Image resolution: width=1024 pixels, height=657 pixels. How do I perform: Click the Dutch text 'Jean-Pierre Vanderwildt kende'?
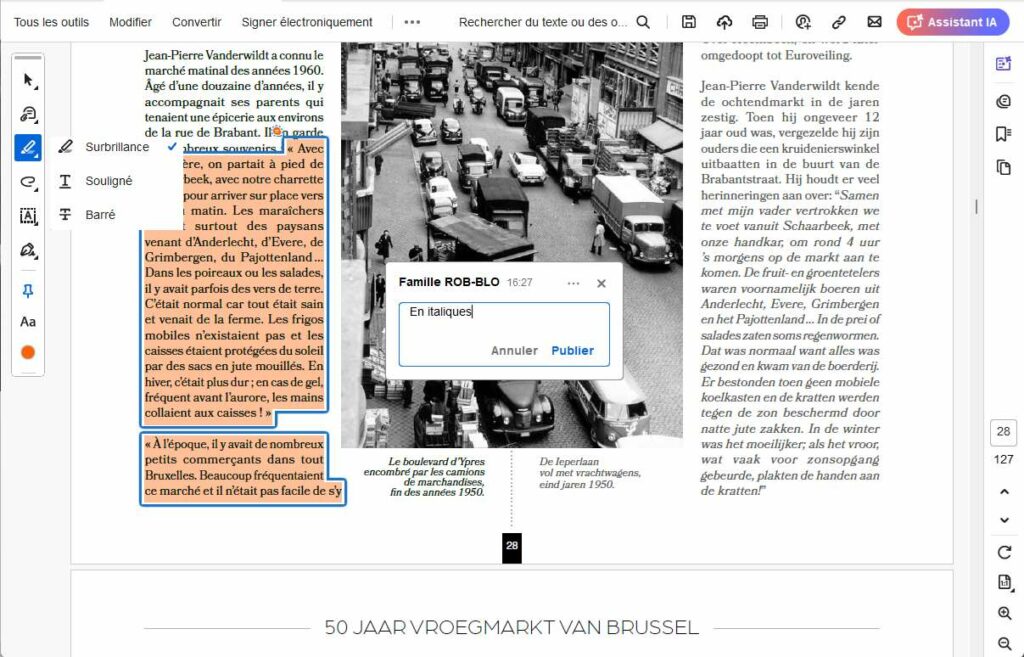click(790, 86)
